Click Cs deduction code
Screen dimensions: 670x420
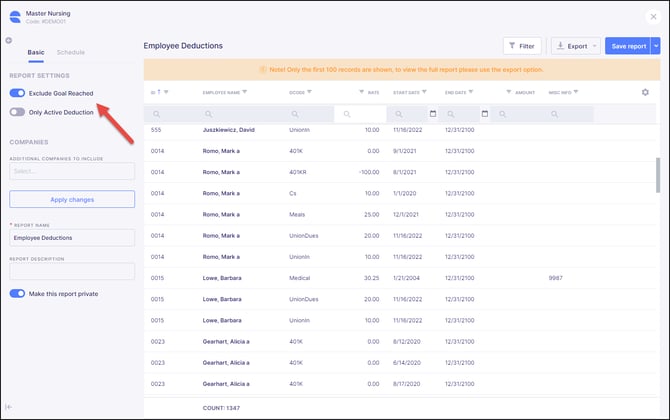[x=293, y=194]
